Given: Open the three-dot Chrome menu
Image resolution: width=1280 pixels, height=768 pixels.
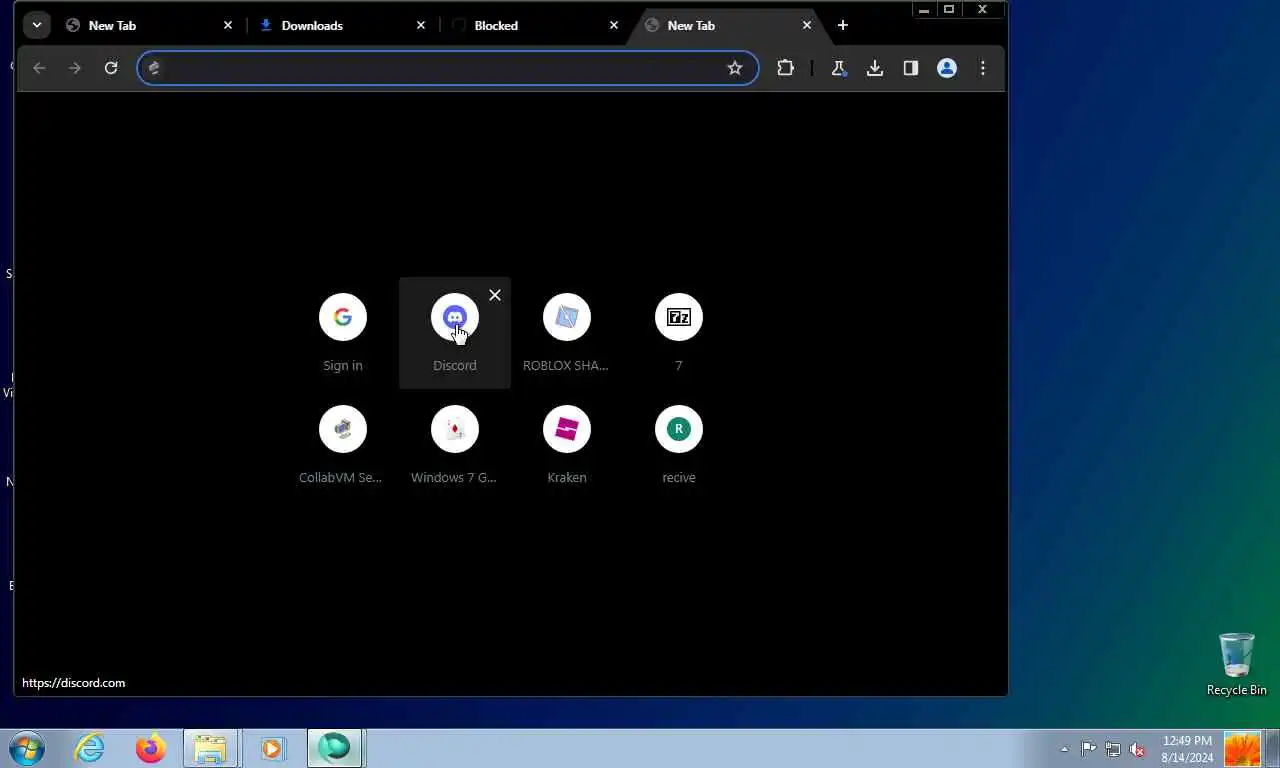Looking at the screenshot, I should (x=983, y=68).
